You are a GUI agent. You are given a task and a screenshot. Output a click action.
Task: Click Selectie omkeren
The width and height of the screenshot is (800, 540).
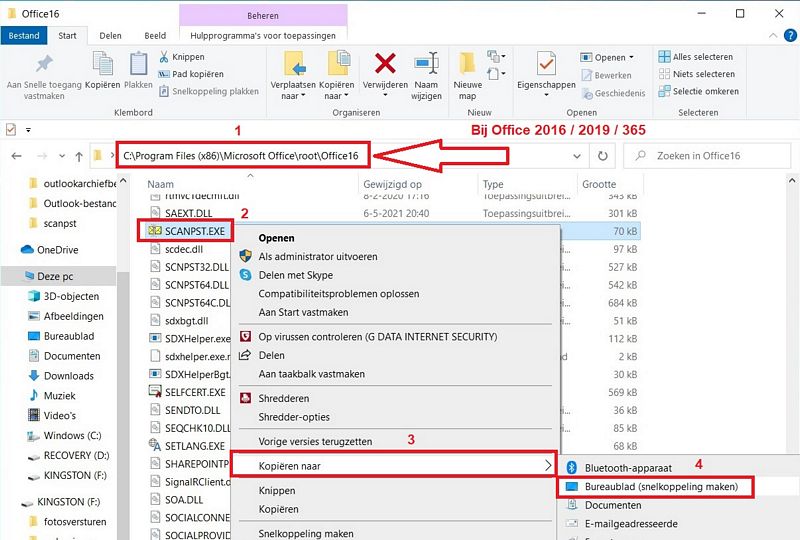coord(698,91)
